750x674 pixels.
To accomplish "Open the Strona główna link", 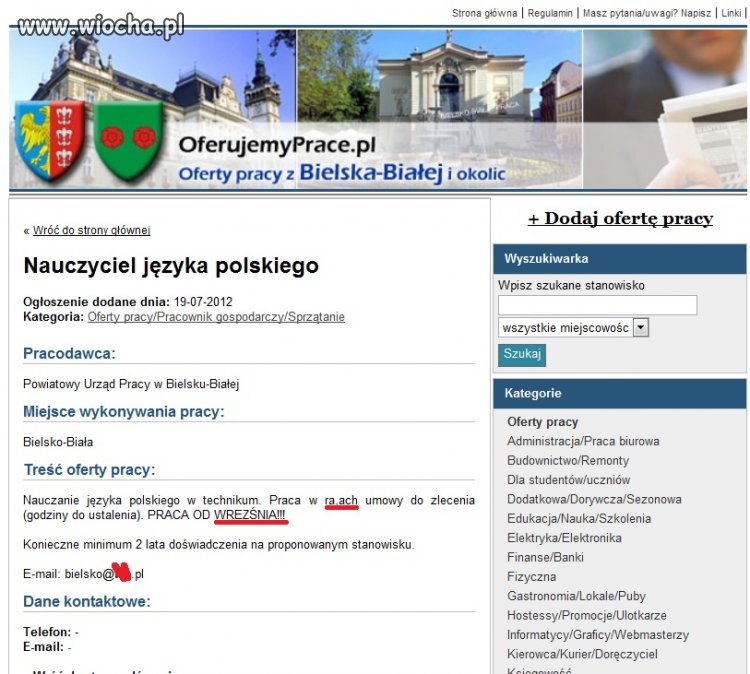I will tap(484, 13).
